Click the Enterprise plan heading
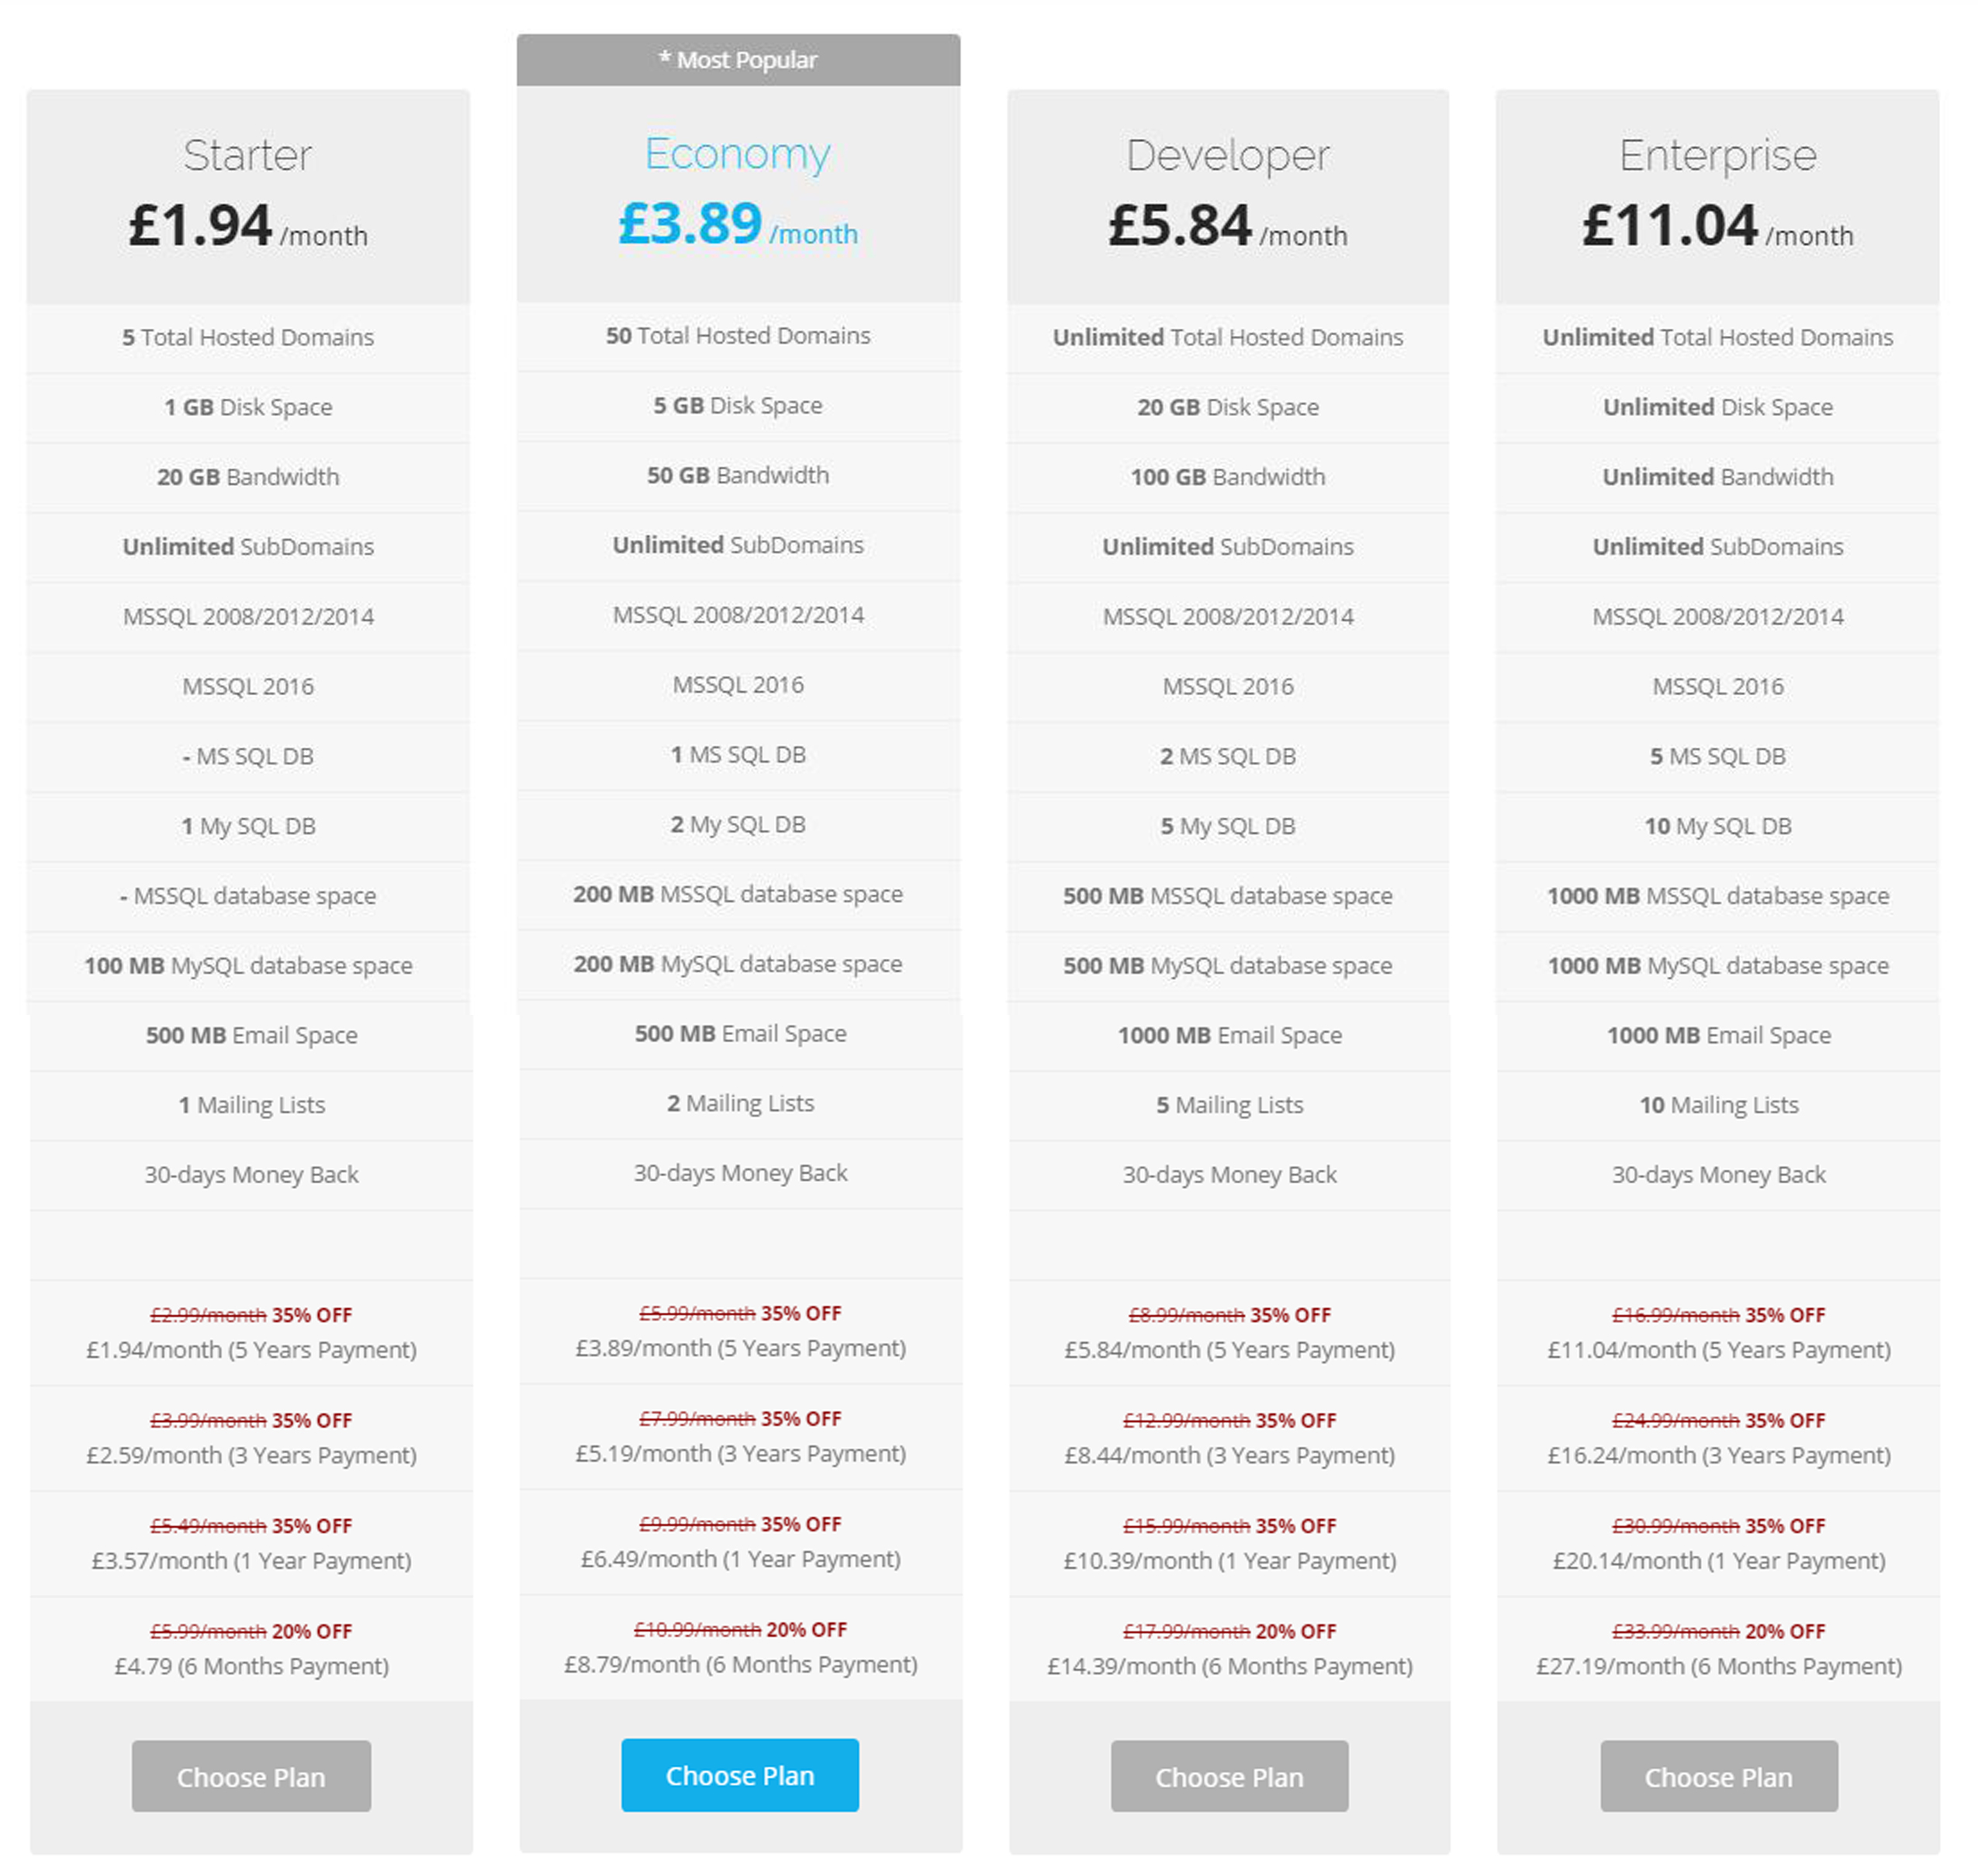Viewport: 1978px width, 1876px height. pos(1718,155)
